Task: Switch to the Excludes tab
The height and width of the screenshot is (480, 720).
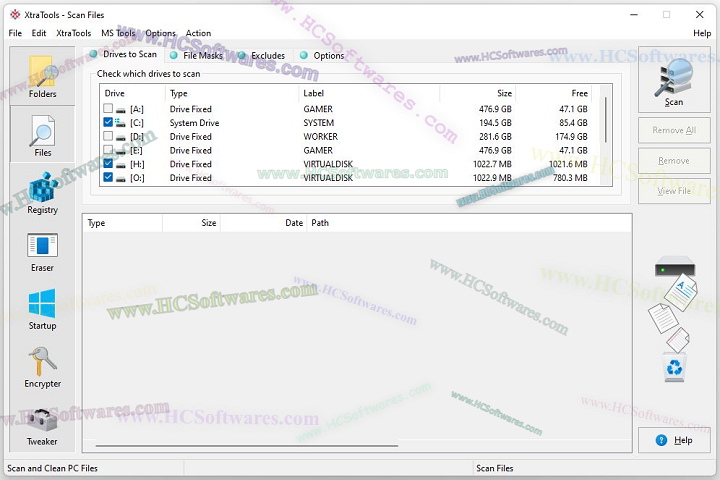Action: point(262,56)
